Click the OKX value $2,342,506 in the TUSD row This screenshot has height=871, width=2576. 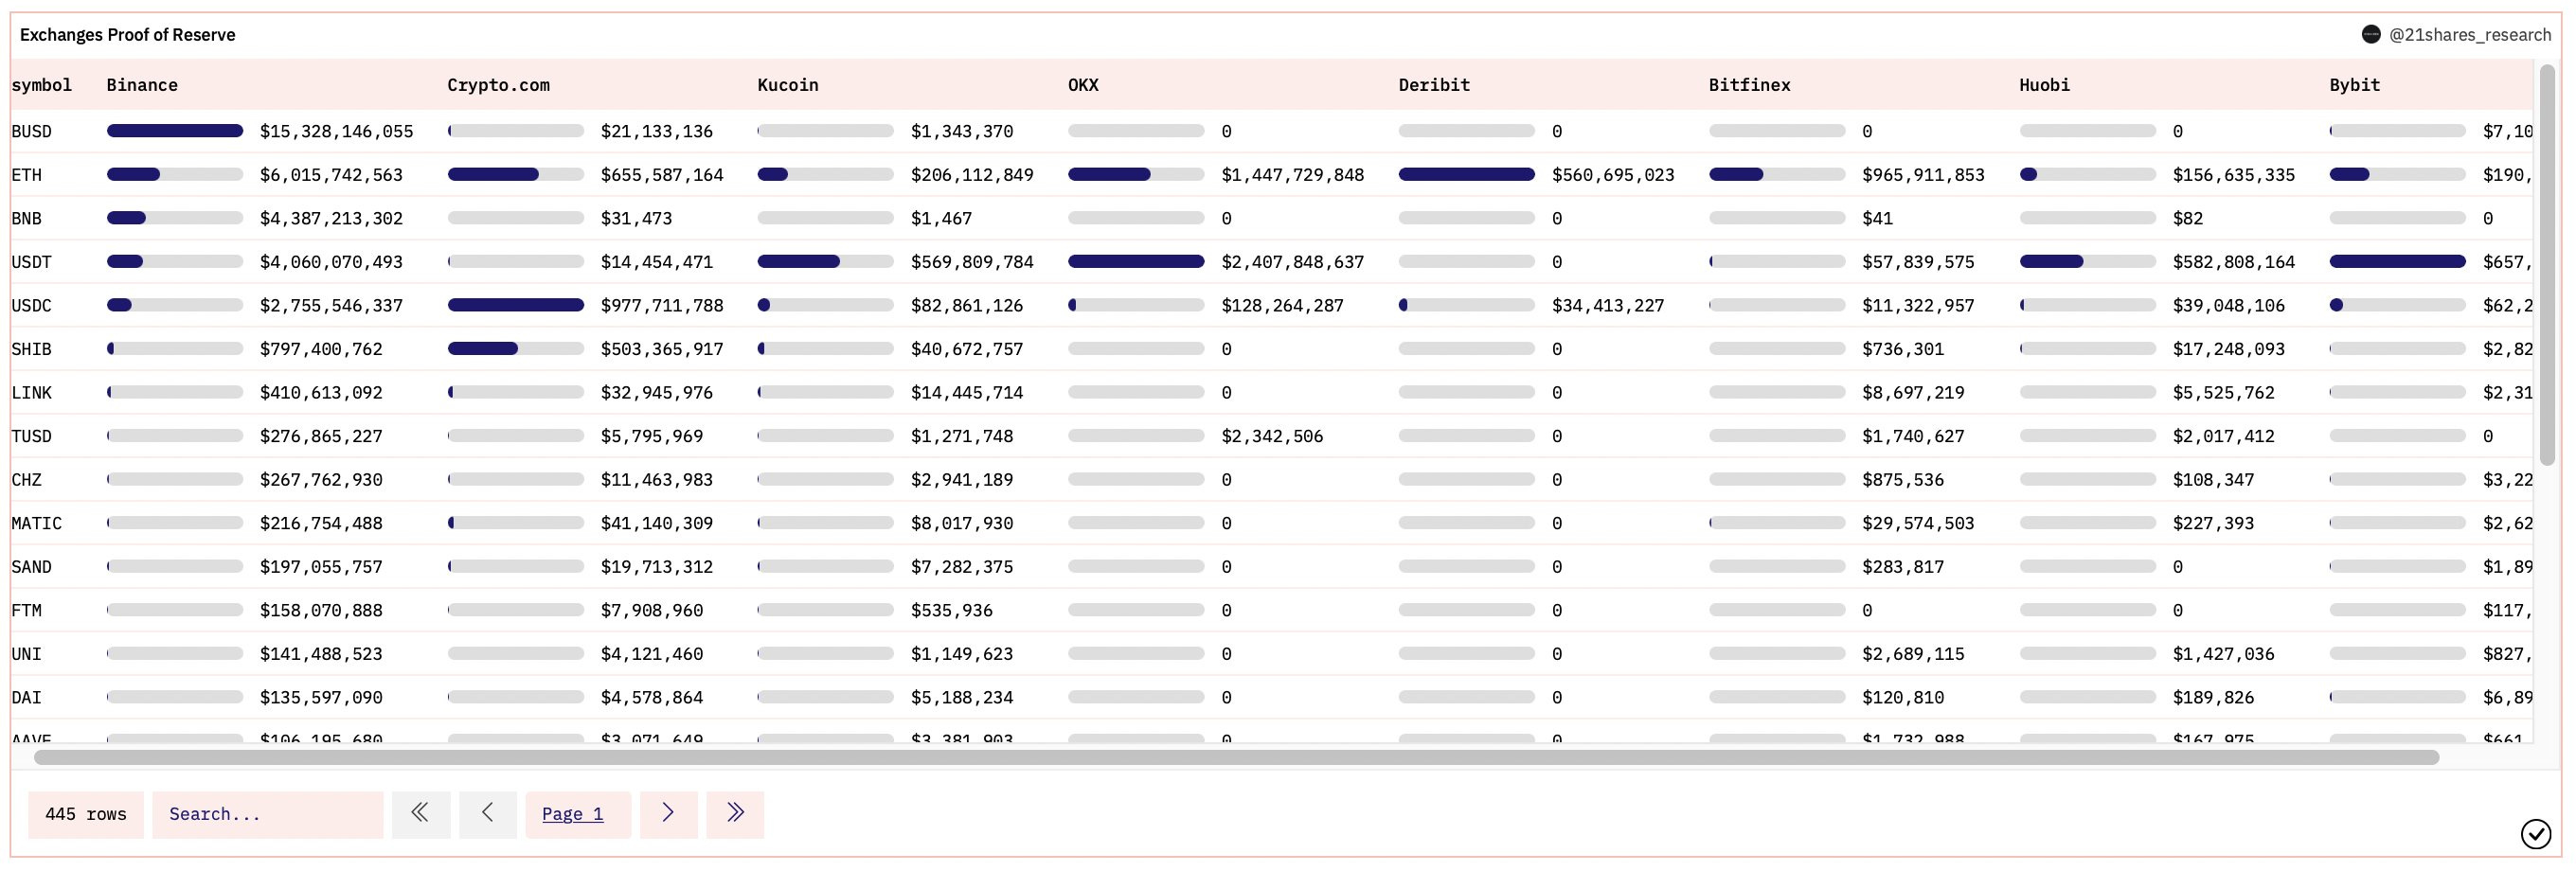point(1272,436)
